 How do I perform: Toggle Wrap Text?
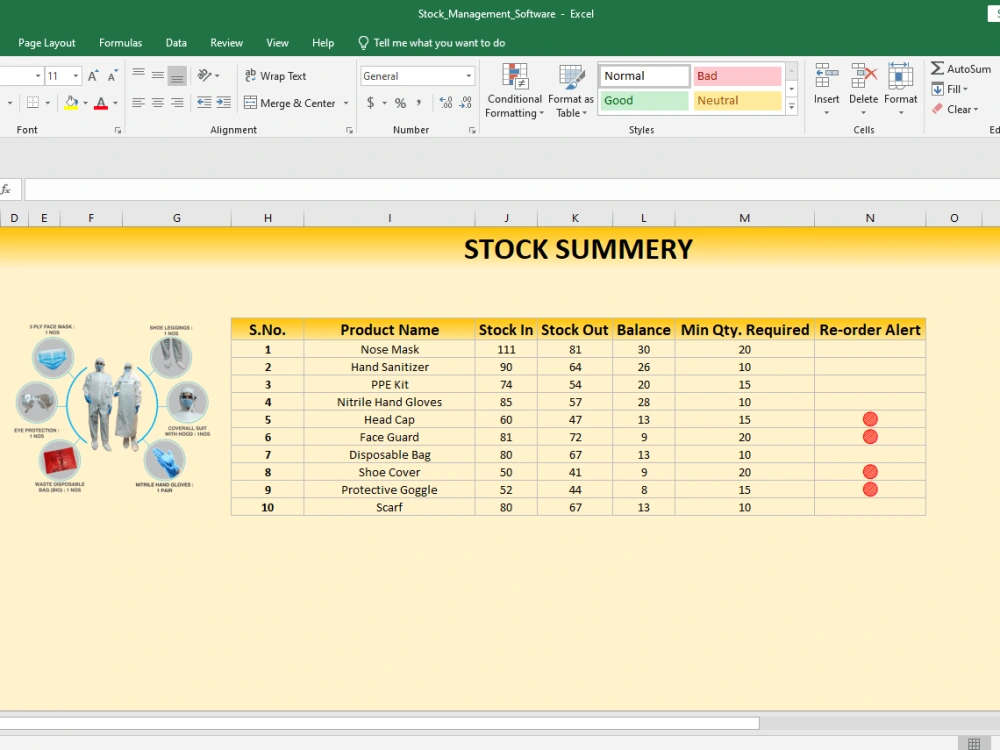pos(276,76)
